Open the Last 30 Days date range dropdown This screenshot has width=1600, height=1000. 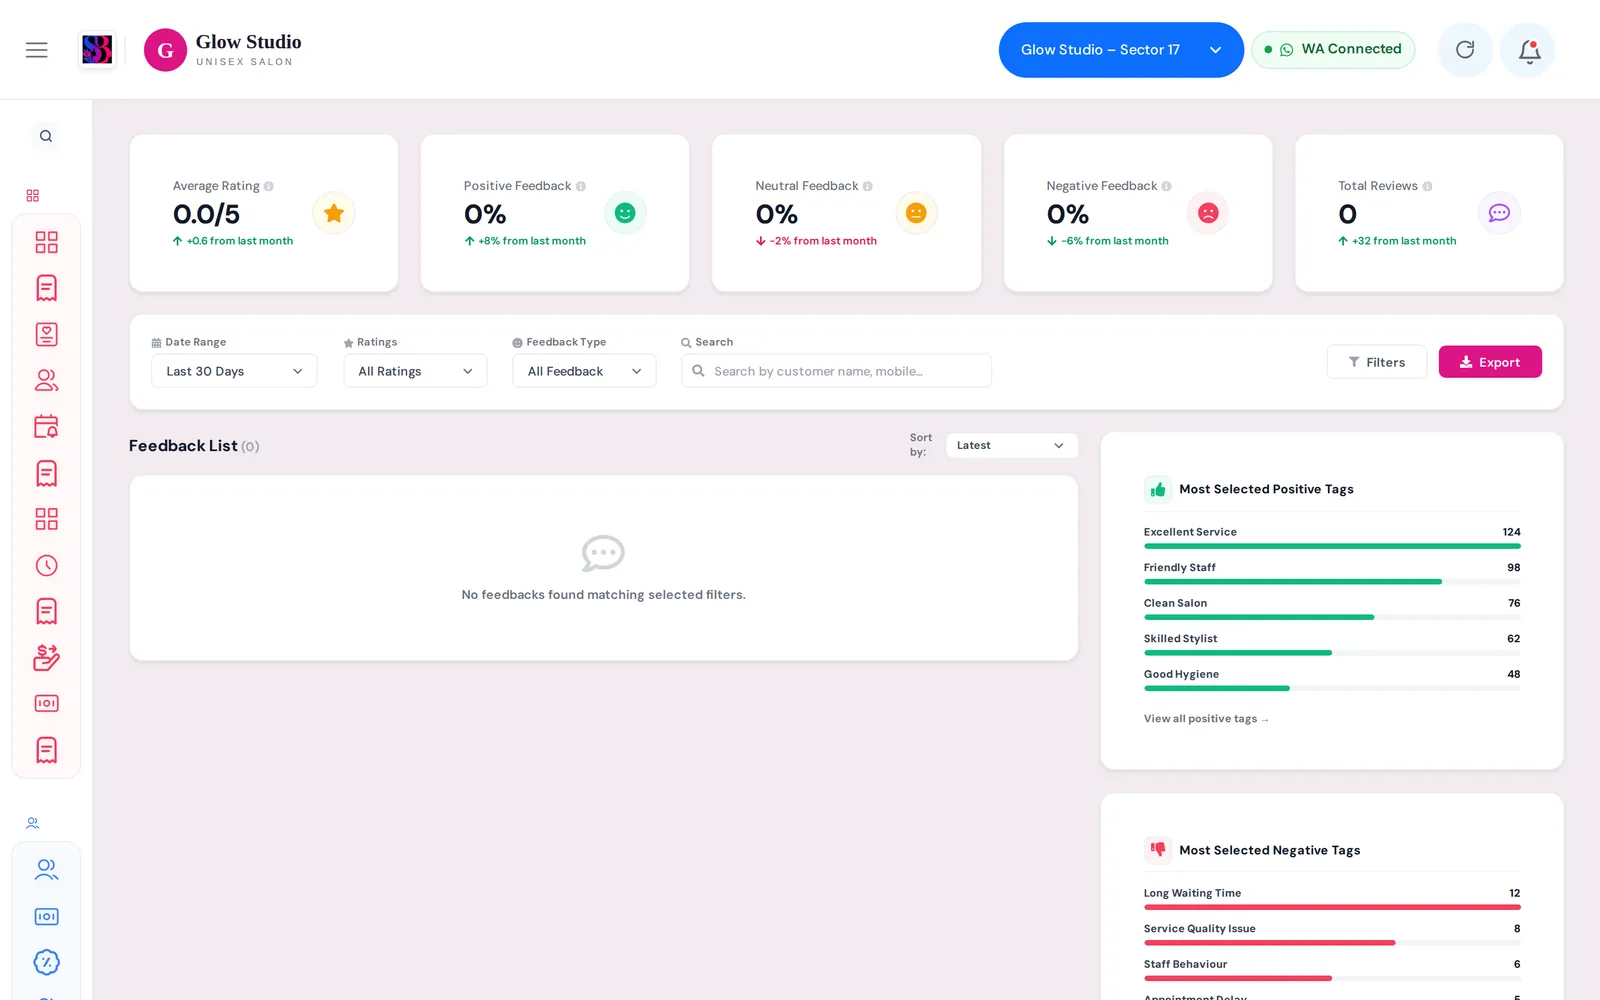click(x=234, y=371)
